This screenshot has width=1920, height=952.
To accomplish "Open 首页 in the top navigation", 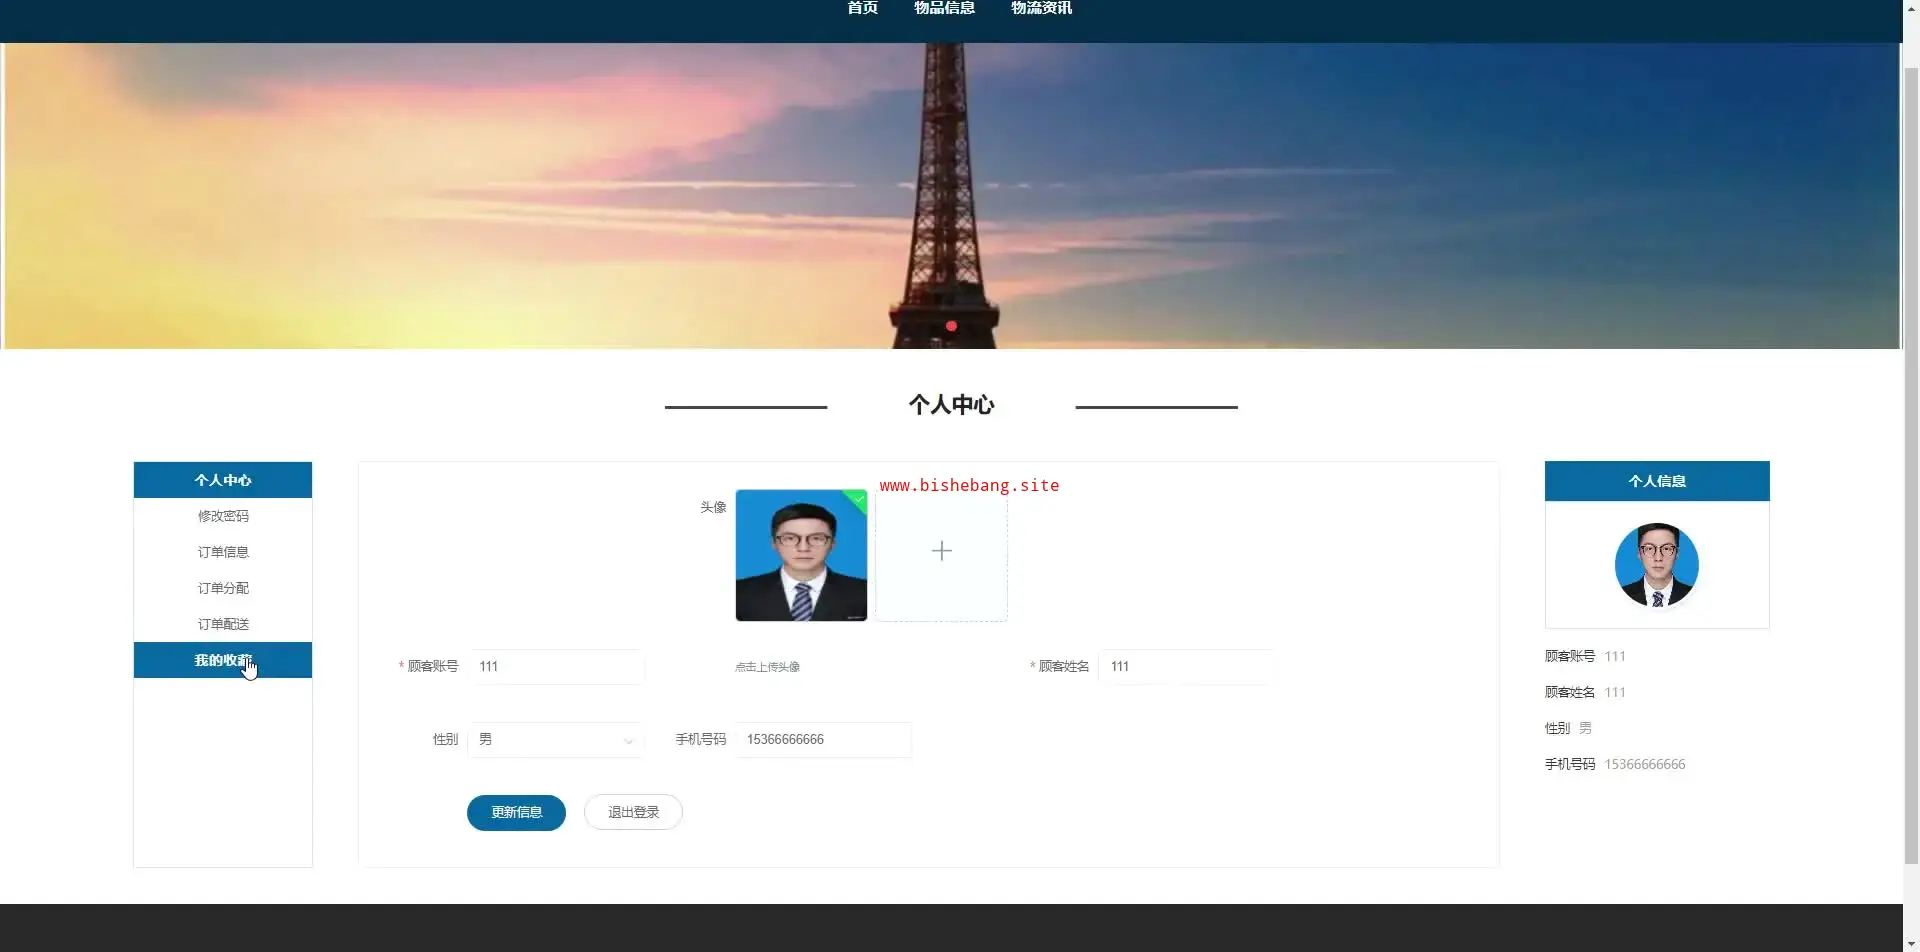I will coord(862,8).
